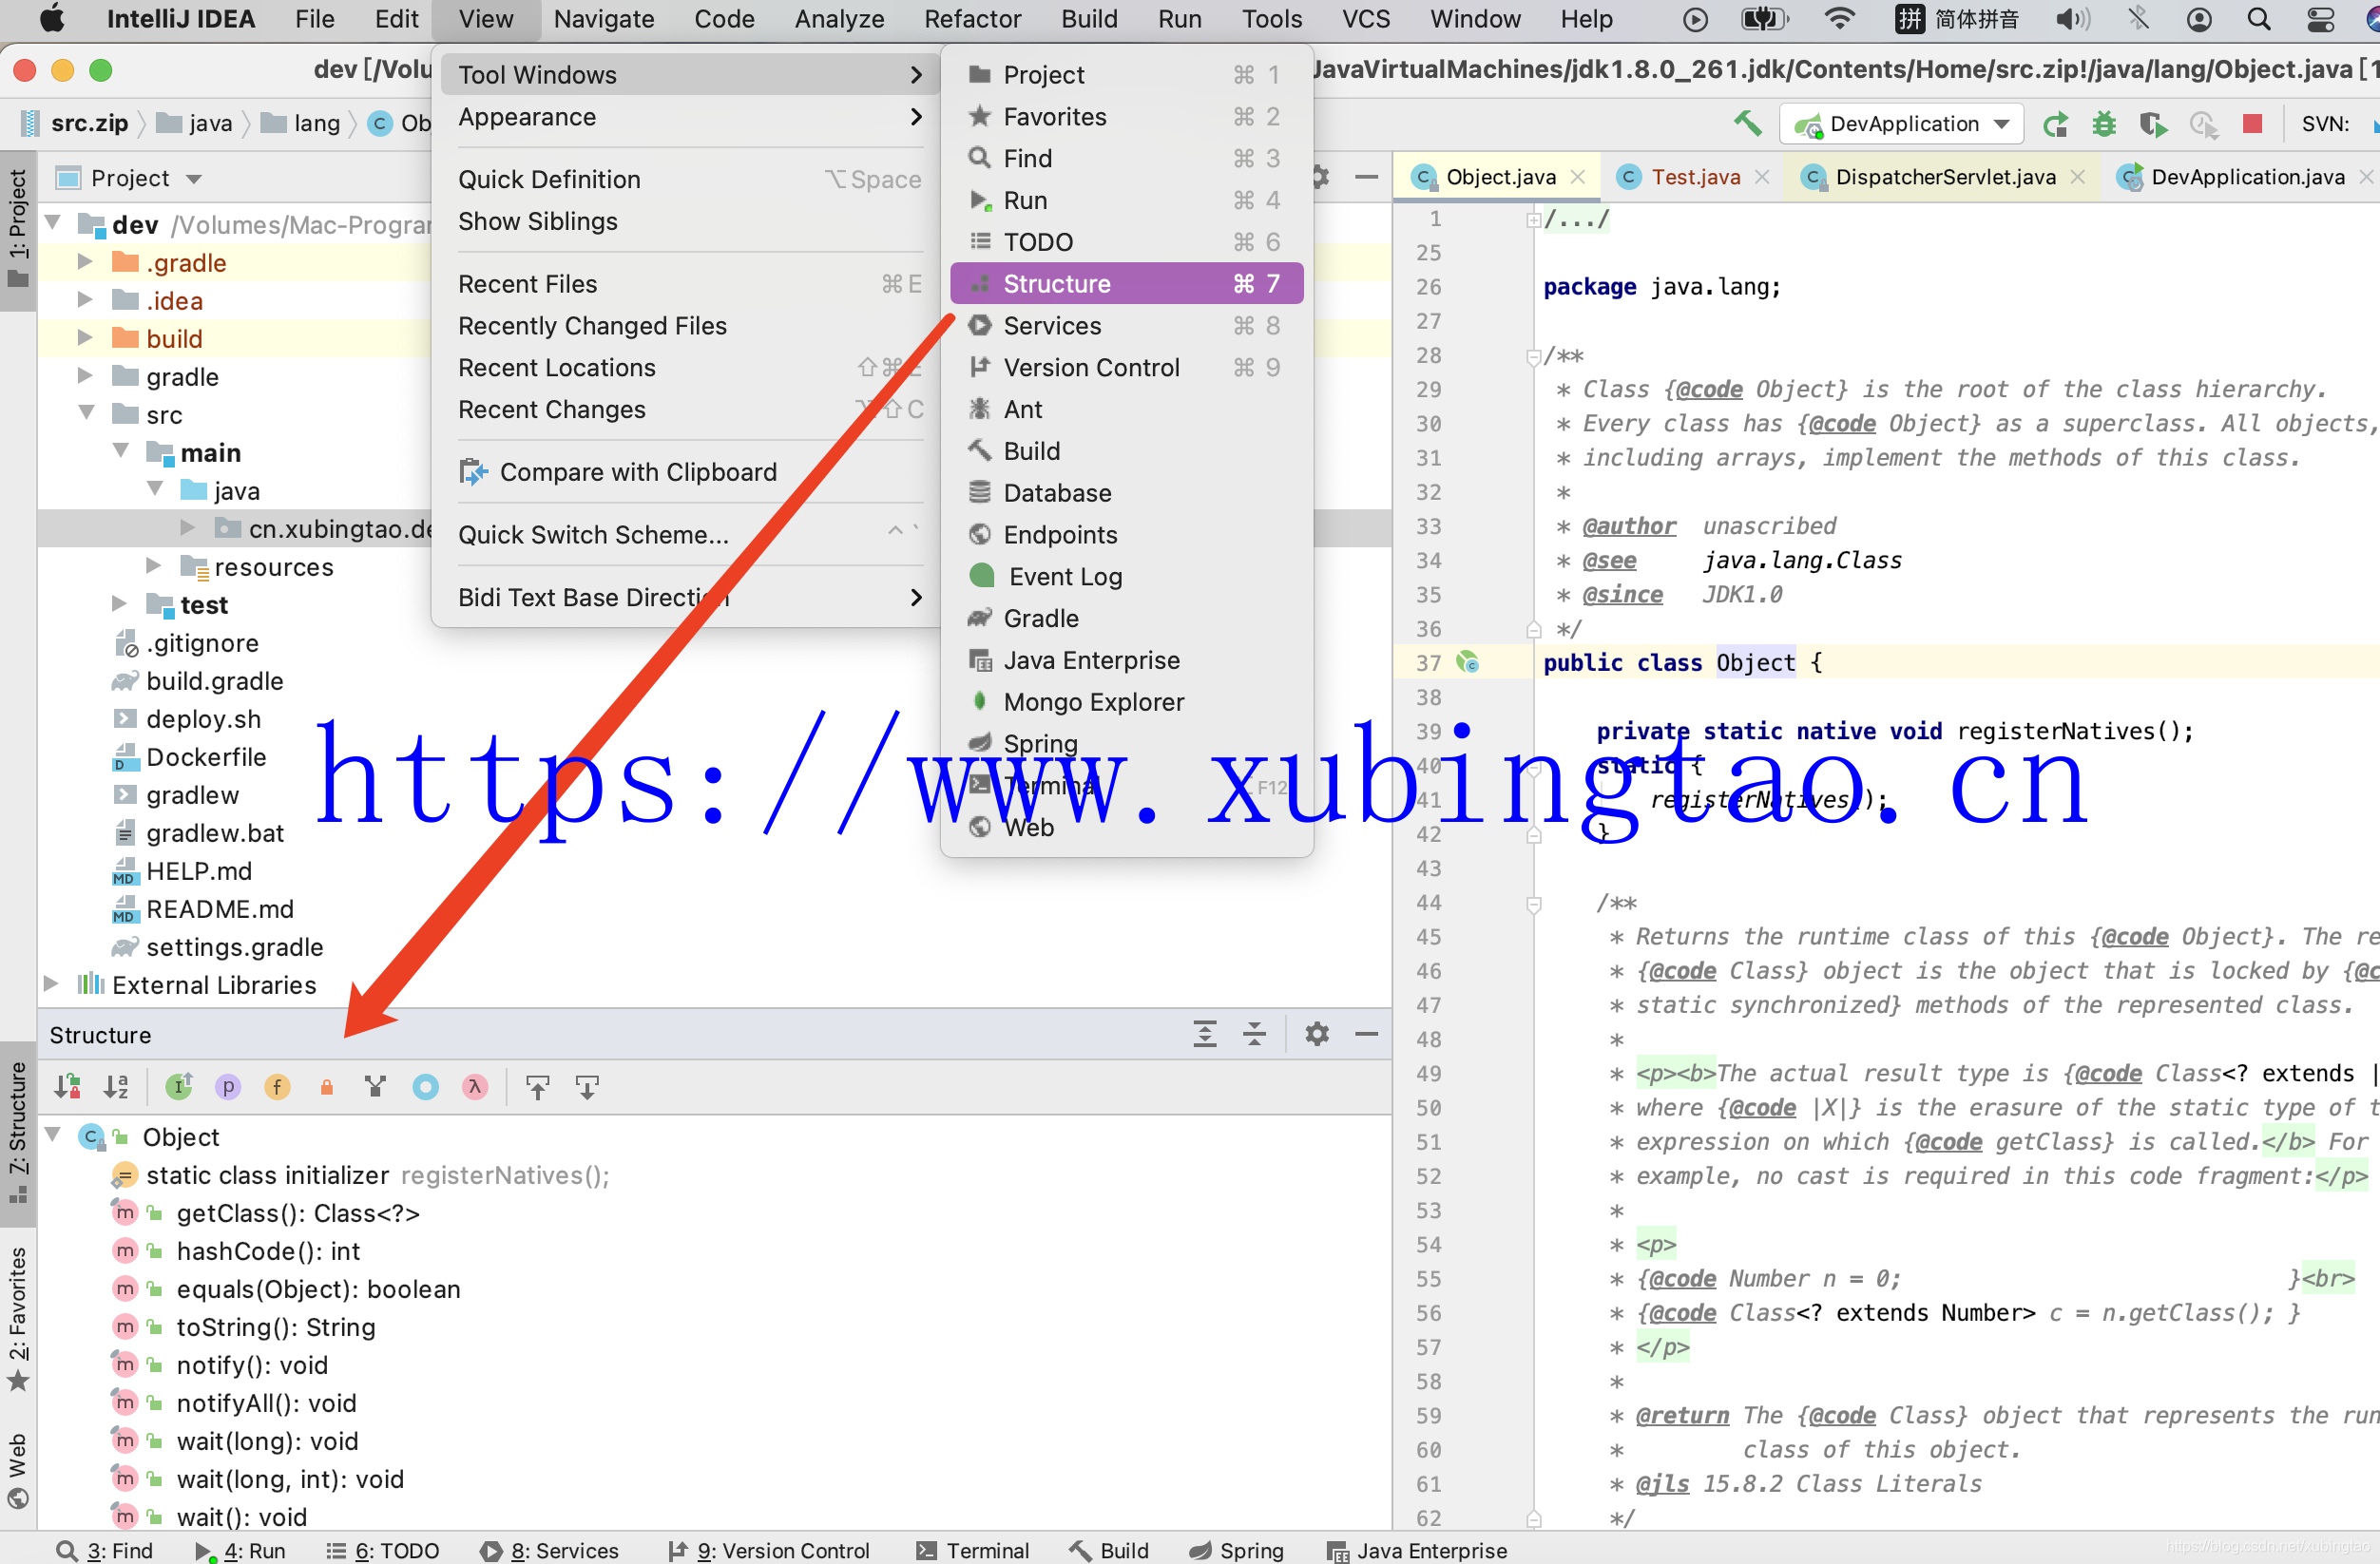Sort Structure members alphabetically

tap(117, 1087)
